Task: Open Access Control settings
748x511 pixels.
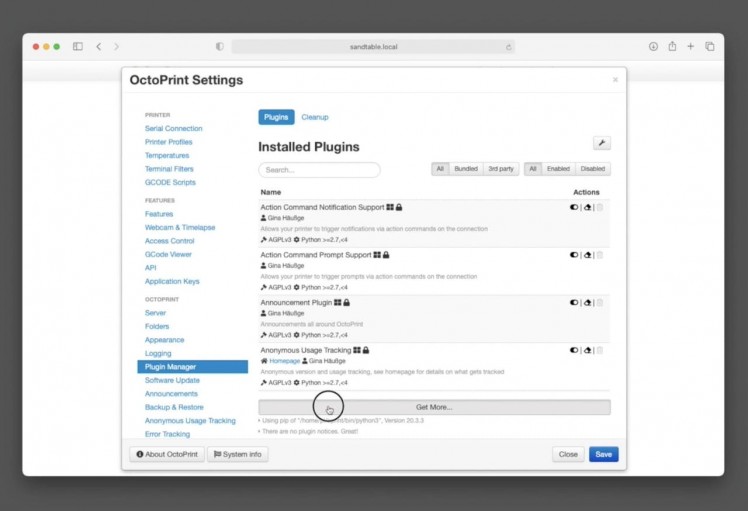Action: pos(169,241)
